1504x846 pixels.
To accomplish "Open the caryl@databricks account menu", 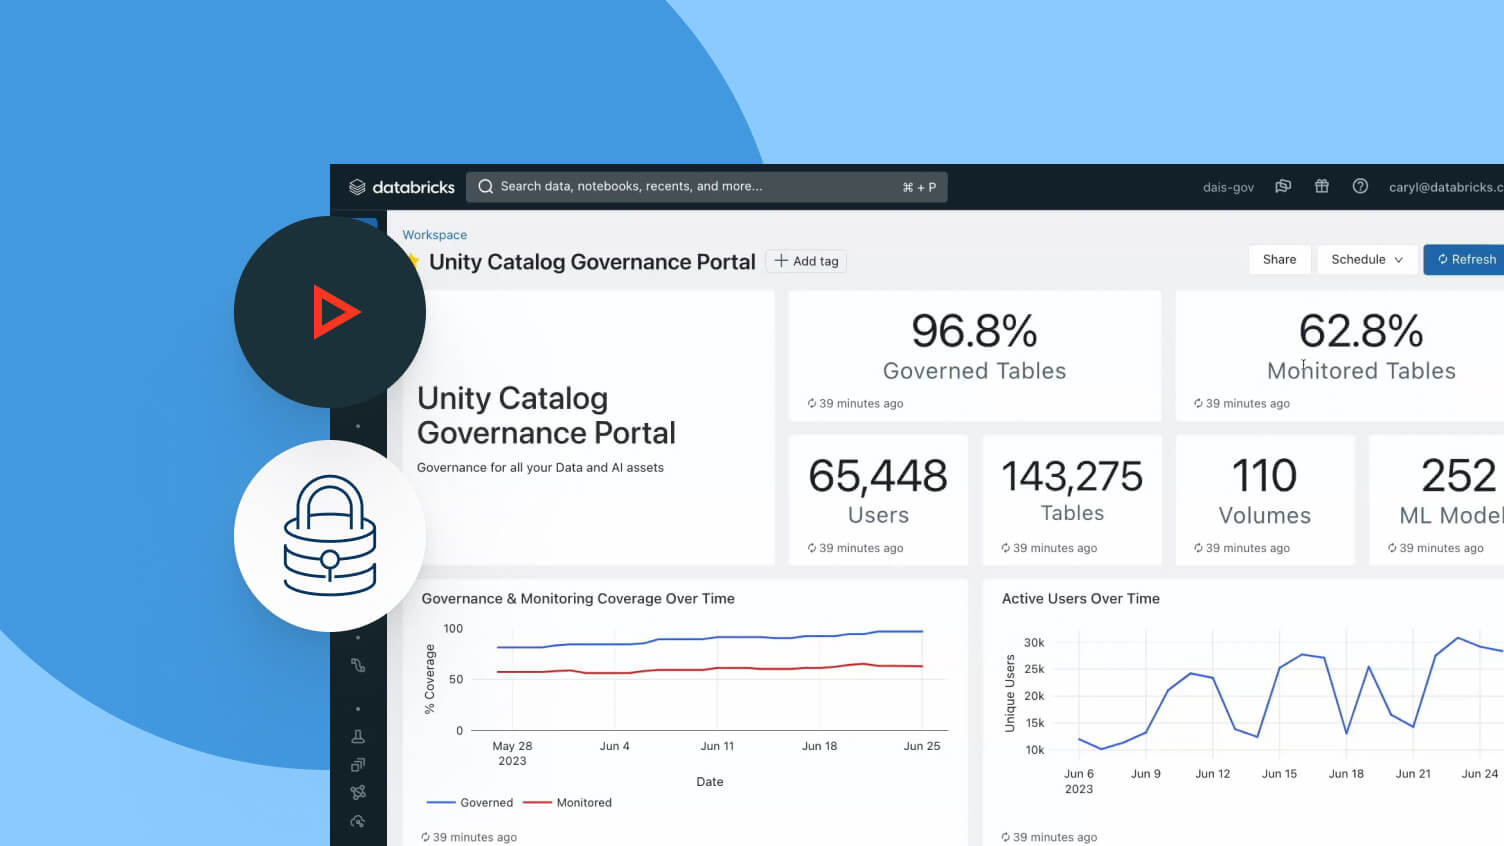I will click(x=1444, y=187).
